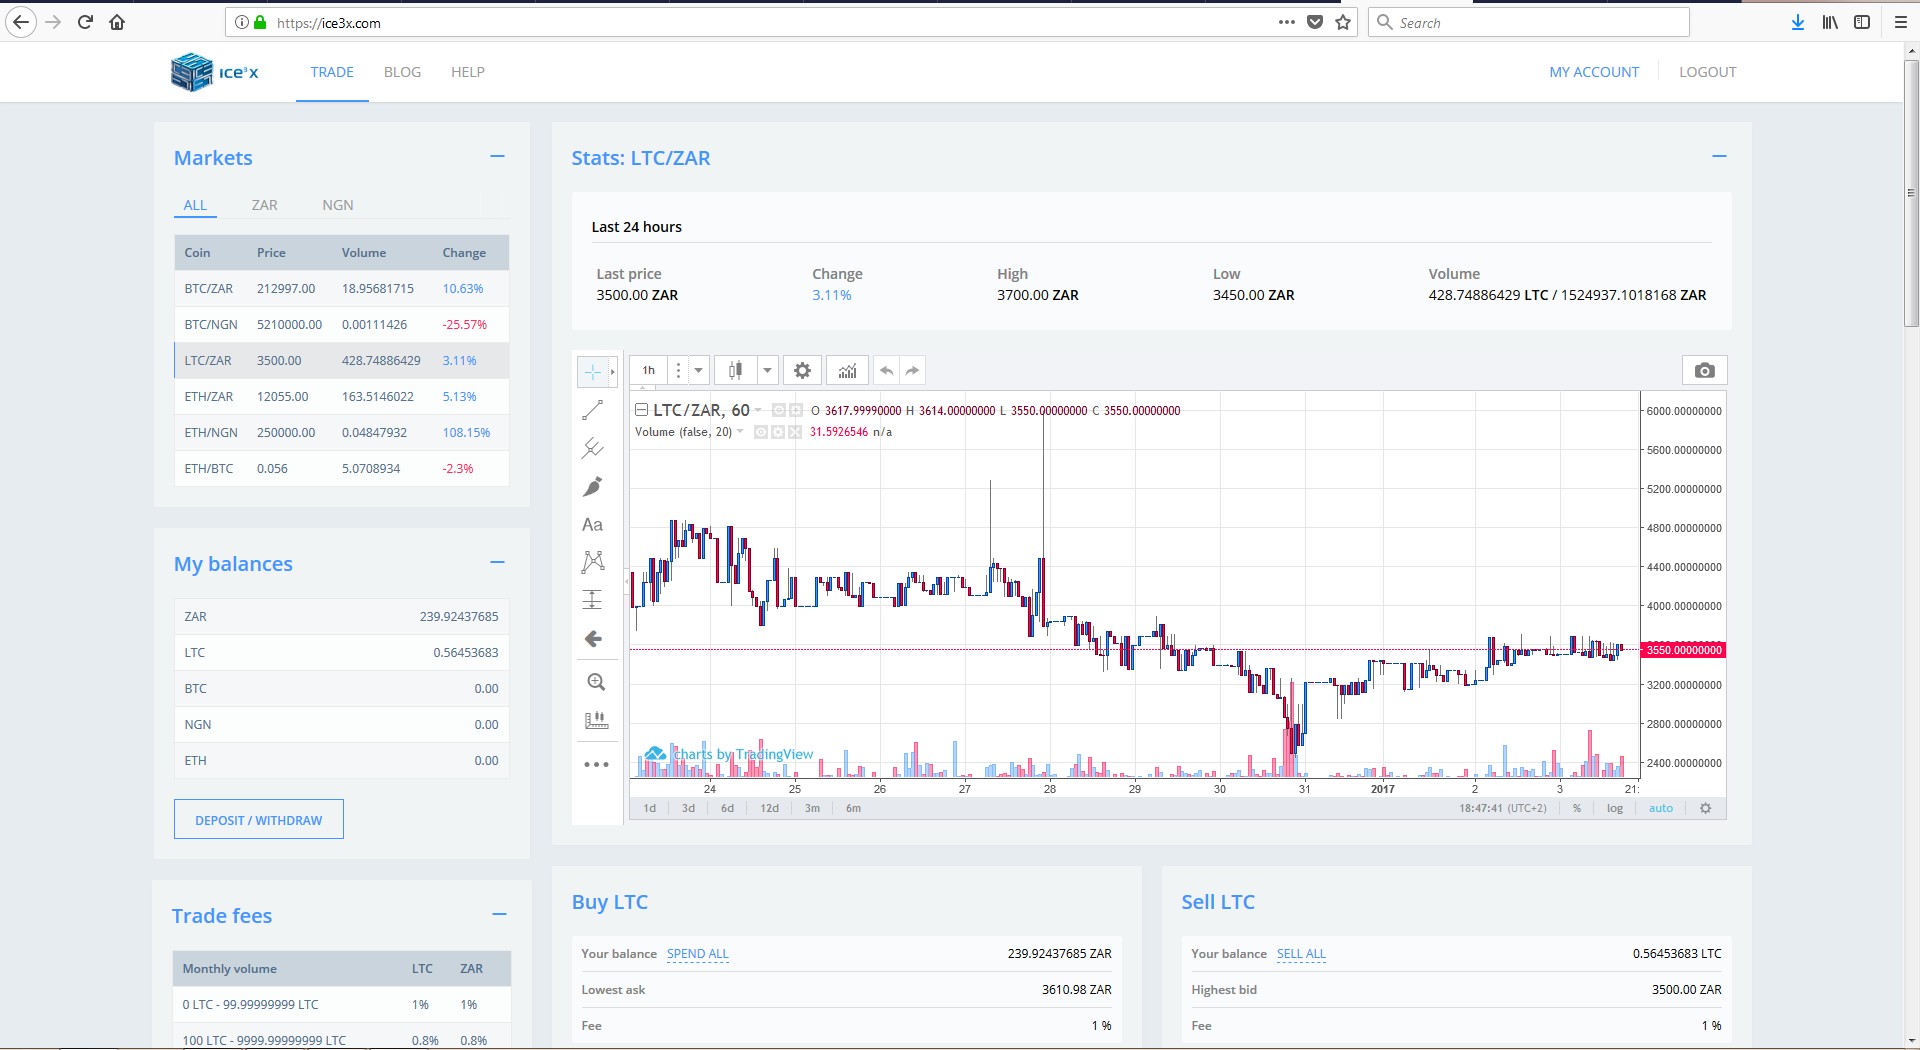Go to the browser home page
Screen dimensions: 1920x1050
tap(117, 22)
